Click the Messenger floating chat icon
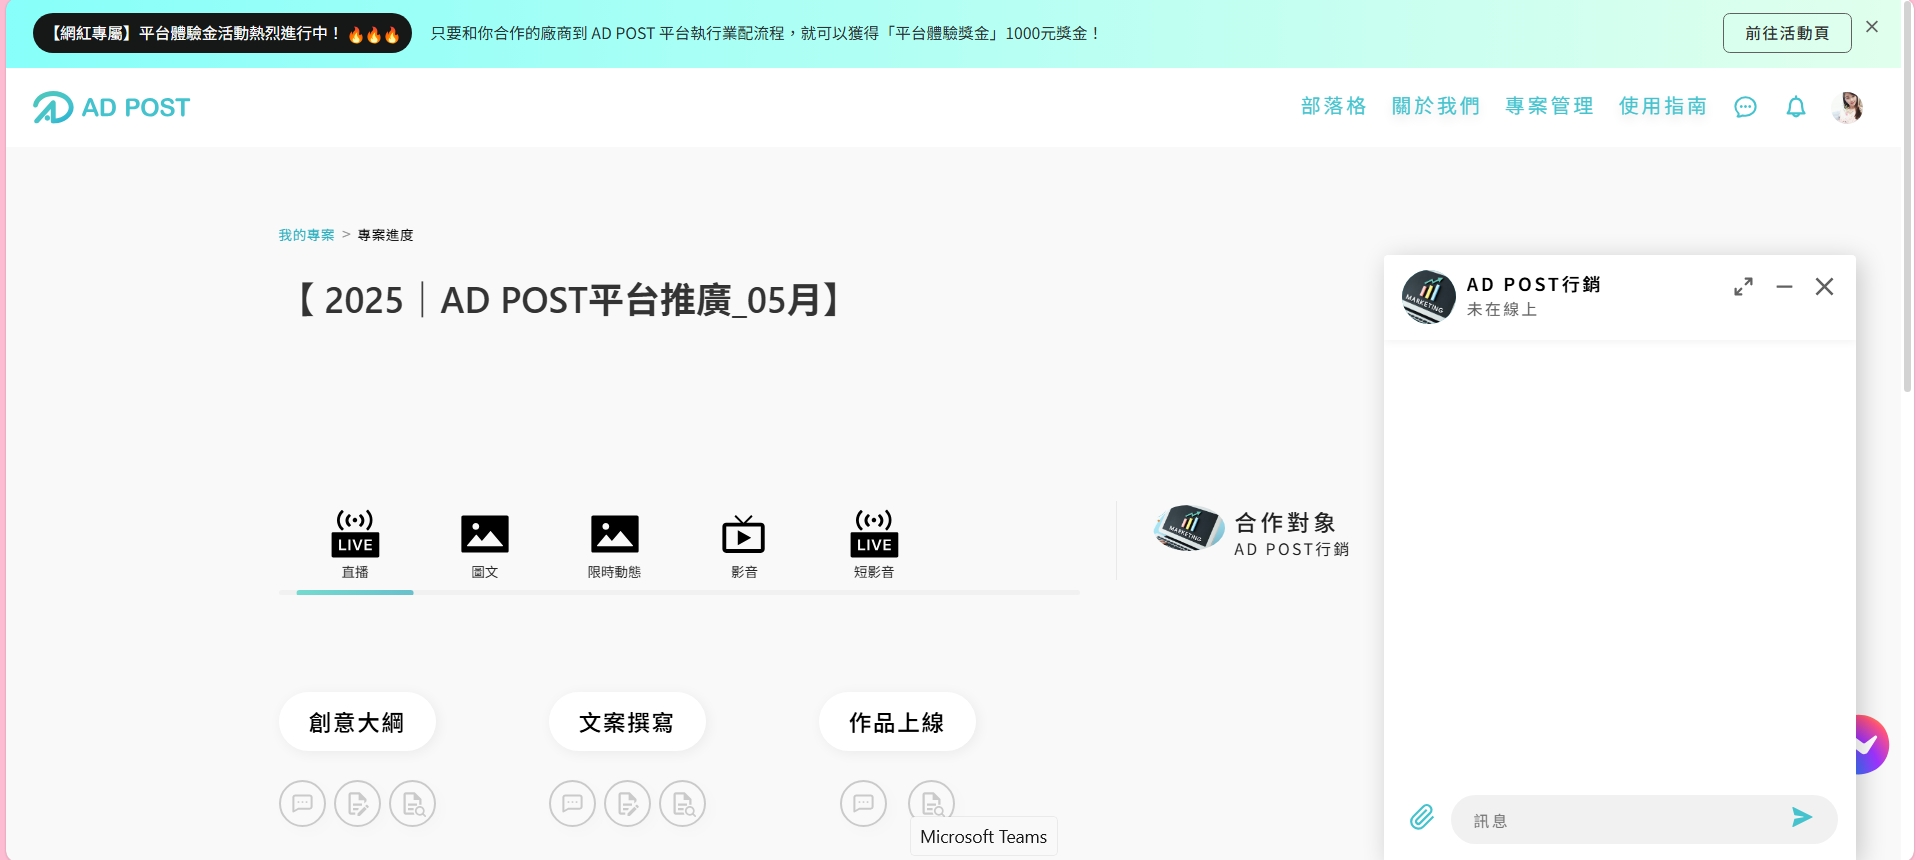This screenshot has height=860, width=1920. [1872, 744]
